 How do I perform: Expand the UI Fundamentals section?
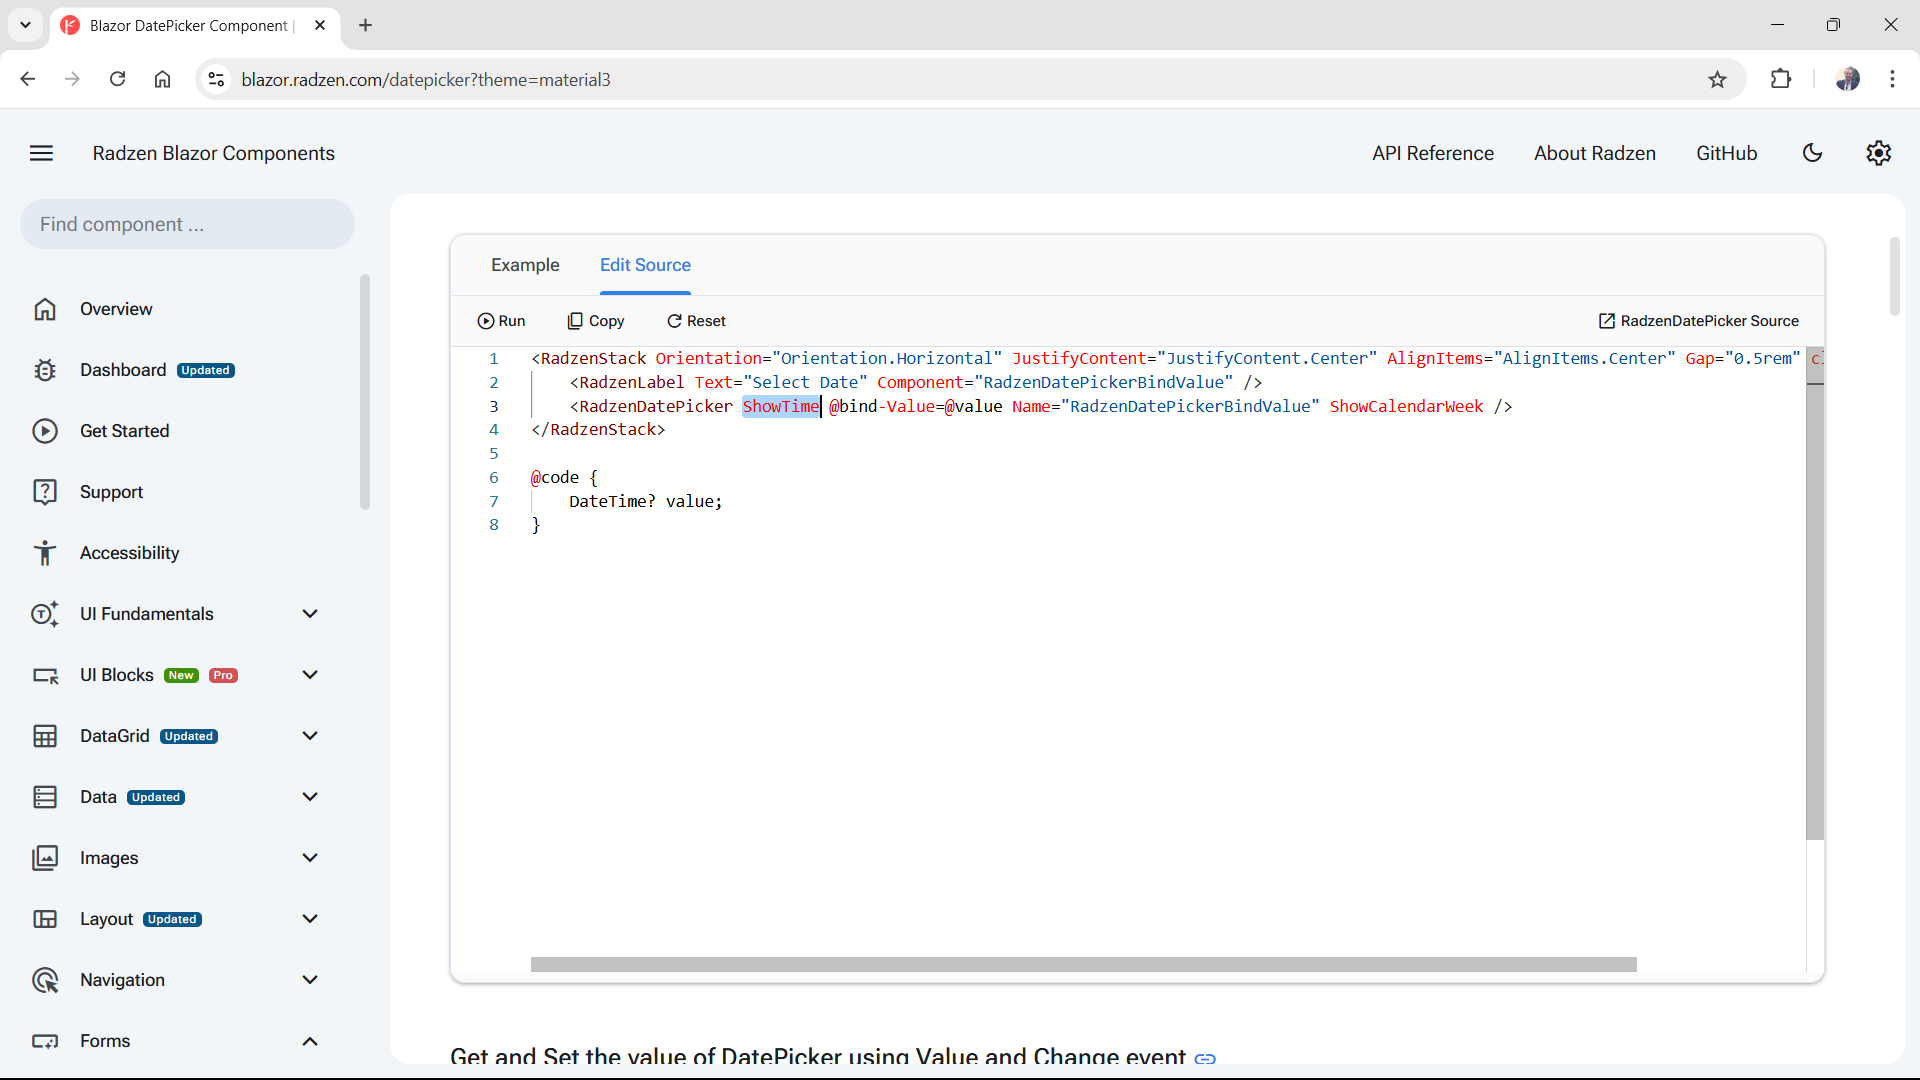310,614
